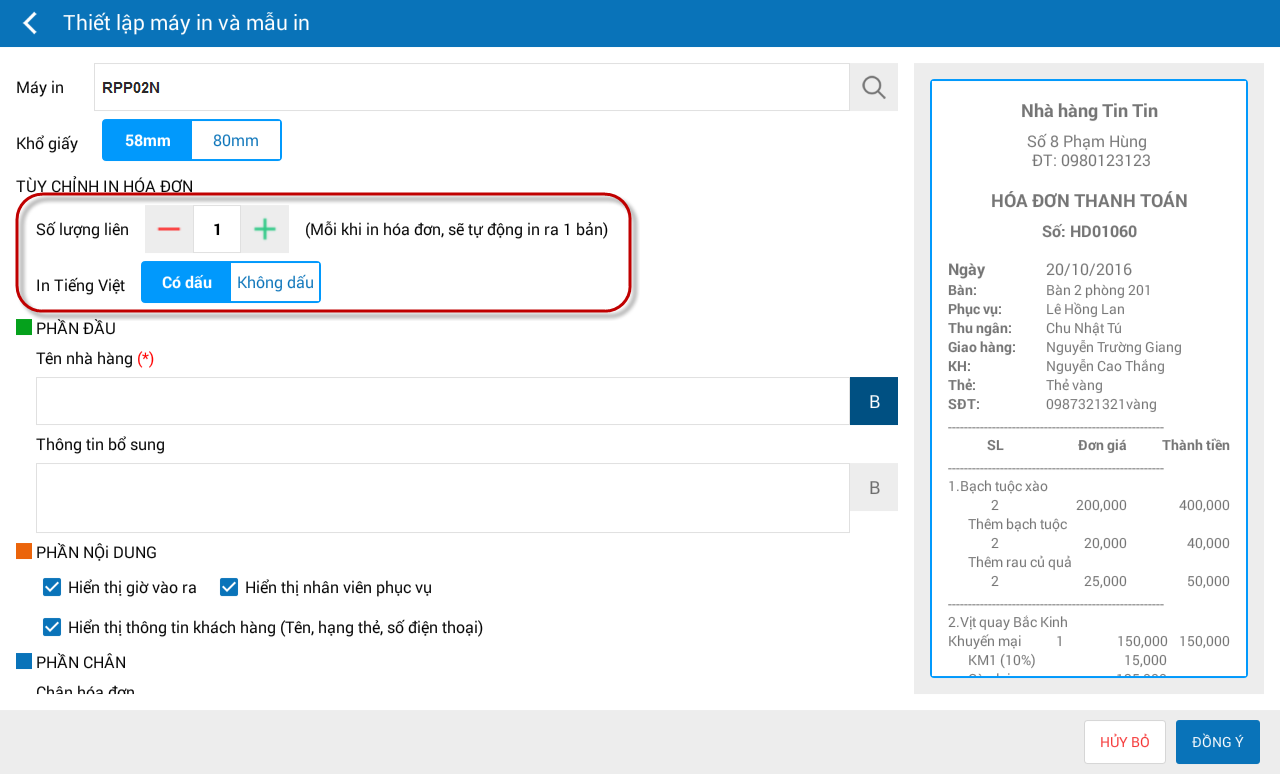Click Bạch tuộc xào item in preview
The height and width of the screenshot is (774, 1280).
pyautogui.click(x=998, y=486)
